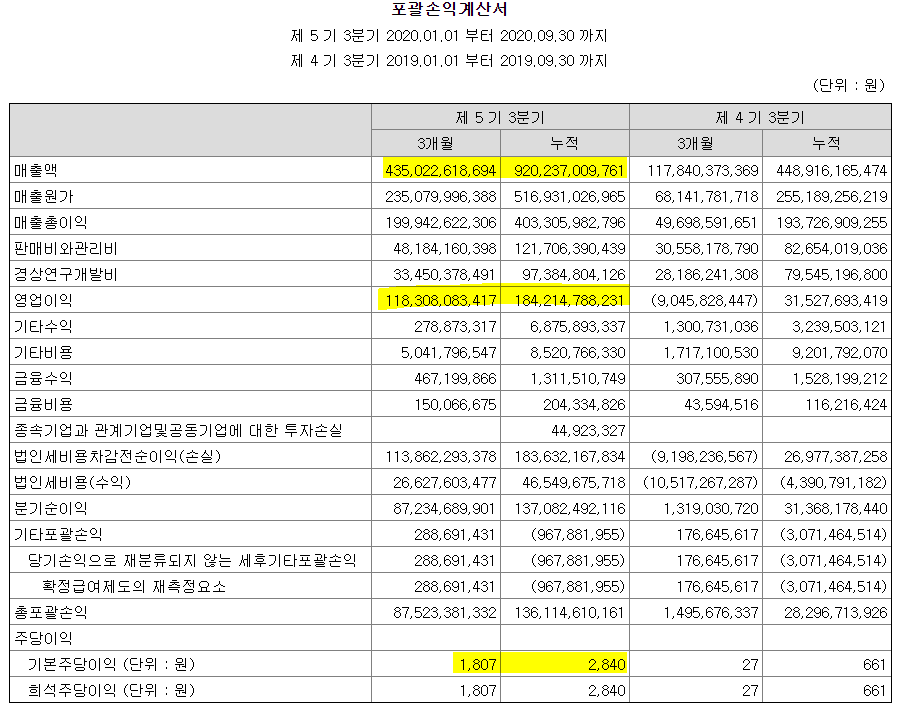The width and height of the screenshot is (901, 704).
Task: Click the 주당이익 row label
Action: point(43,638)
